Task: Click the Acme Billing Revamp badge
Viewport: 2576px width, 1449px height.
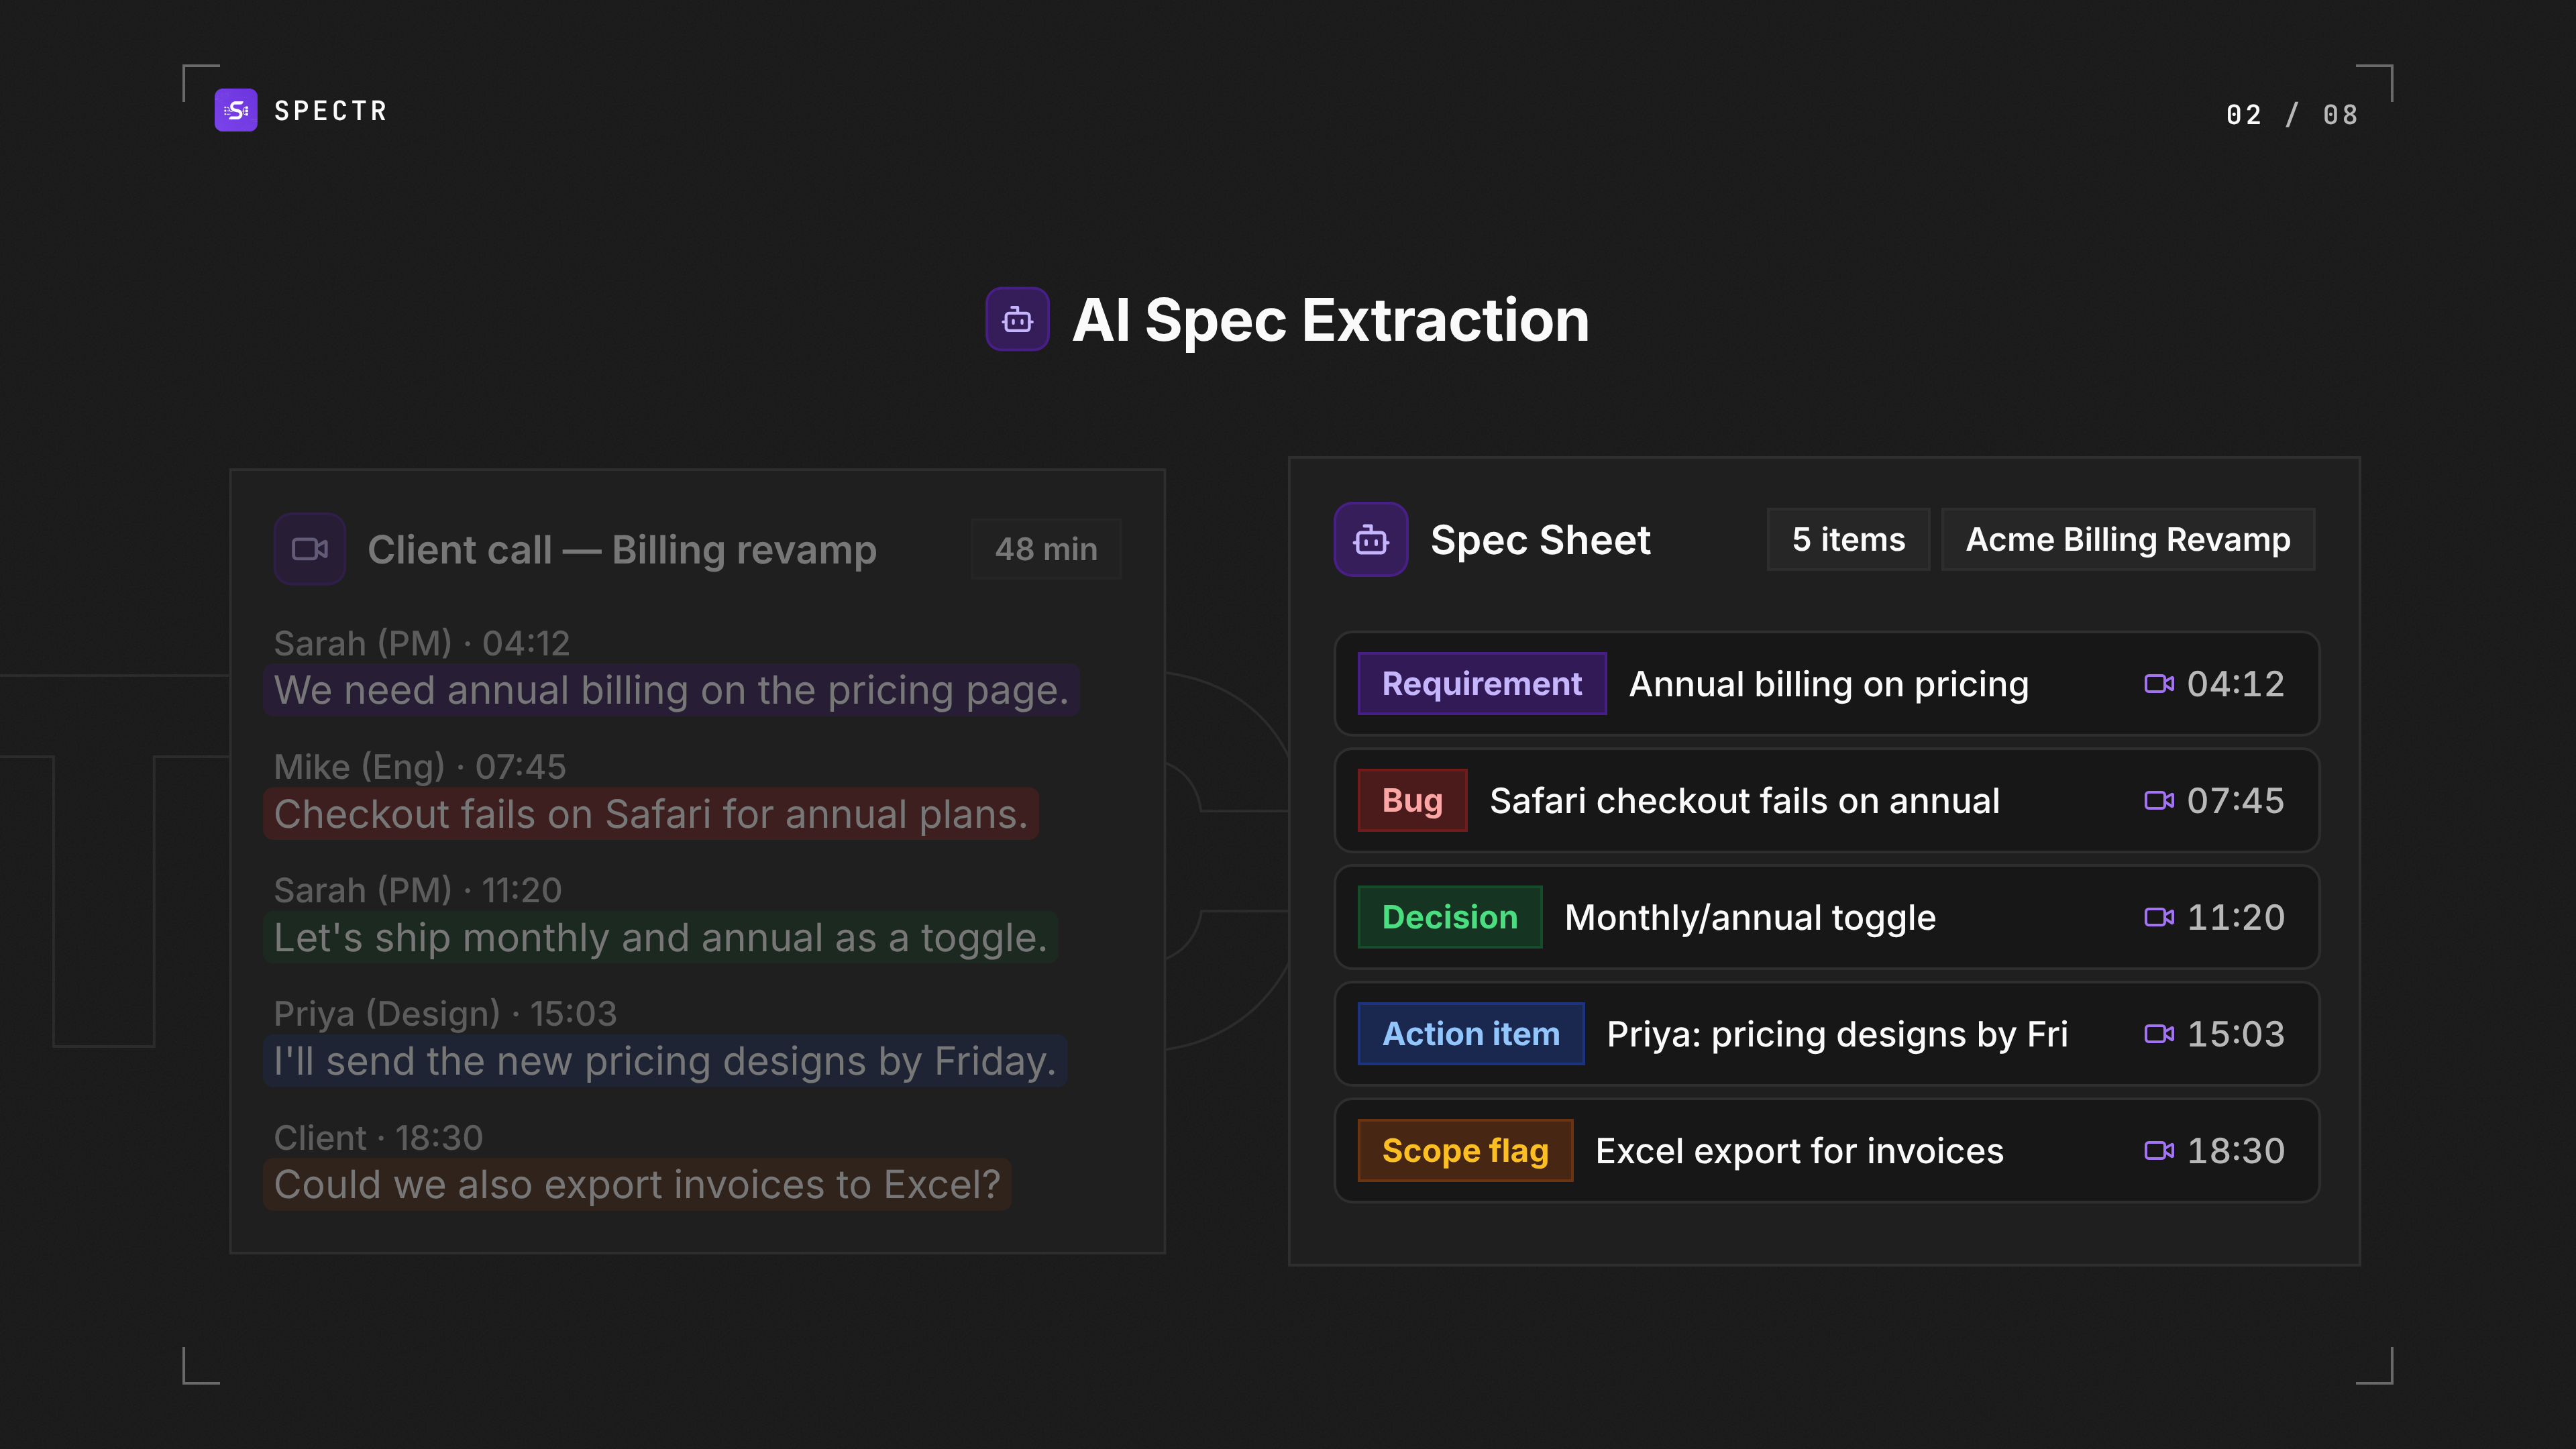Action: click(x=2128, y=540)
